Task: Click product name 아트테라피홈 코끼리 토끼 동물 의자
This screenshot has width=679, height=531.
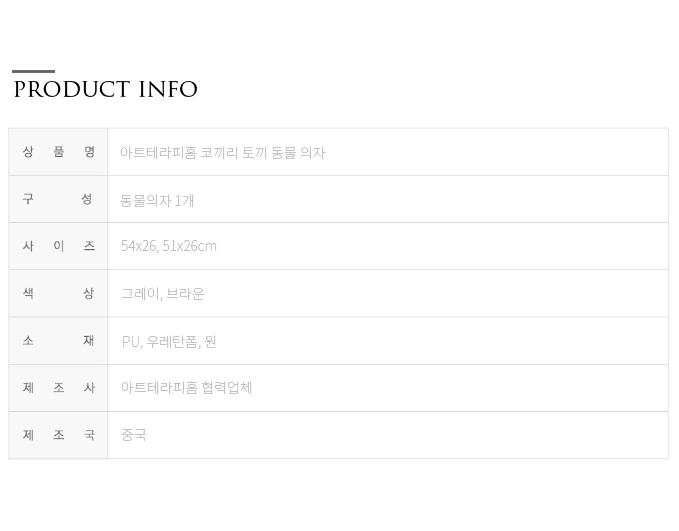Action: 223,152
